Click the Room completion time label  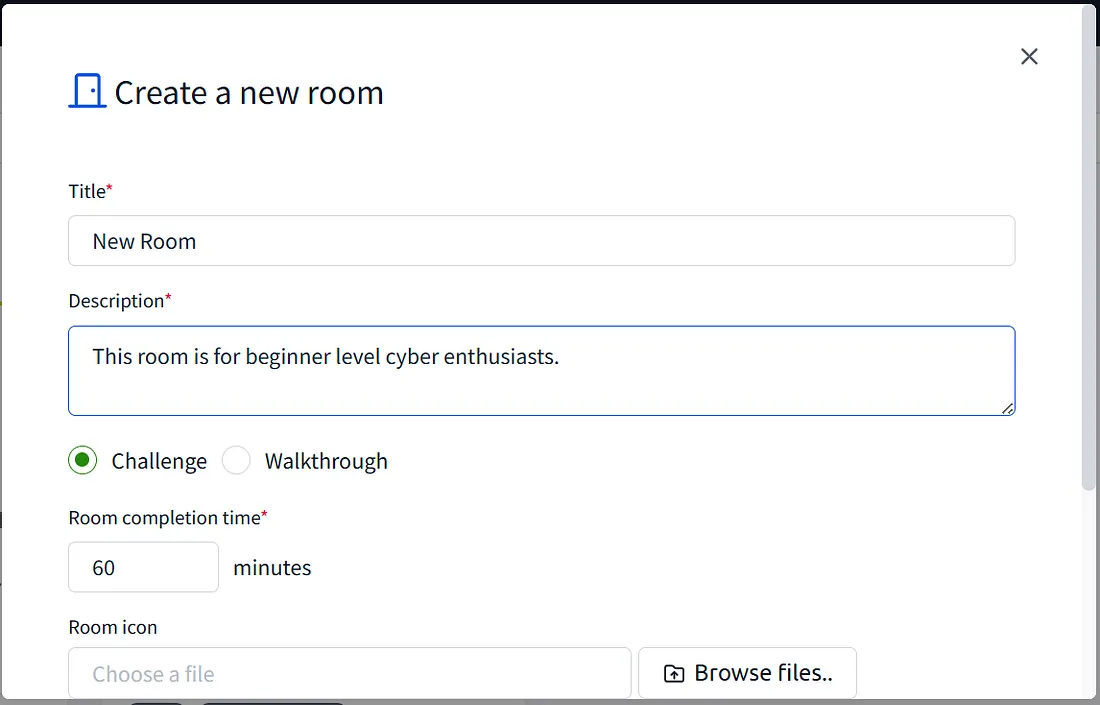(x=162, y=517)
